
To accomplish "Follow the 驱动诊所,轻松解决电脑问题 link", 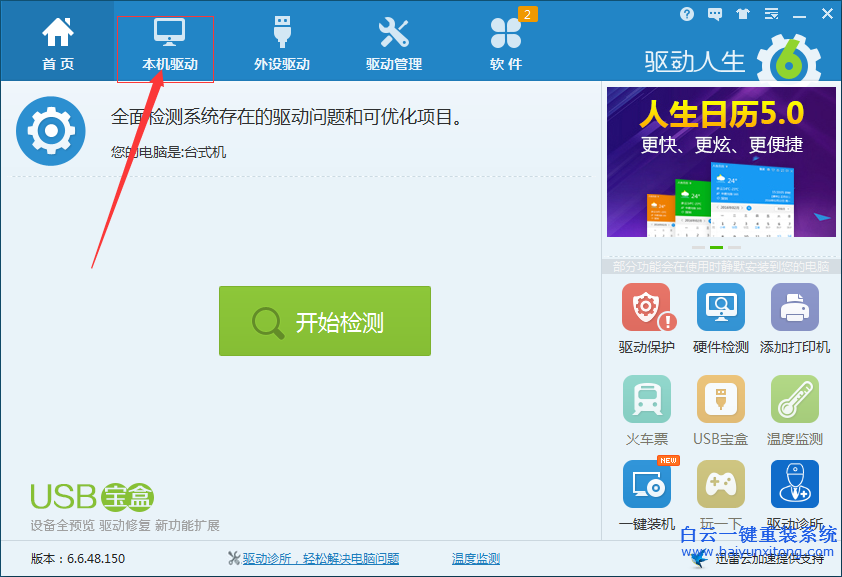I will pyautogui.click(x=320, y=558).
